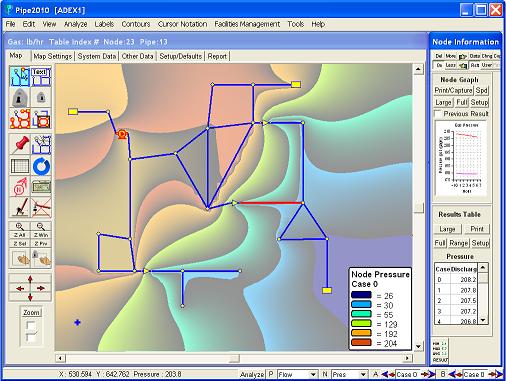Image resolution: width=506 pixels, height=381 pixels.
Task: Click the Z Prv zoom button
Action: click(41, 243)
